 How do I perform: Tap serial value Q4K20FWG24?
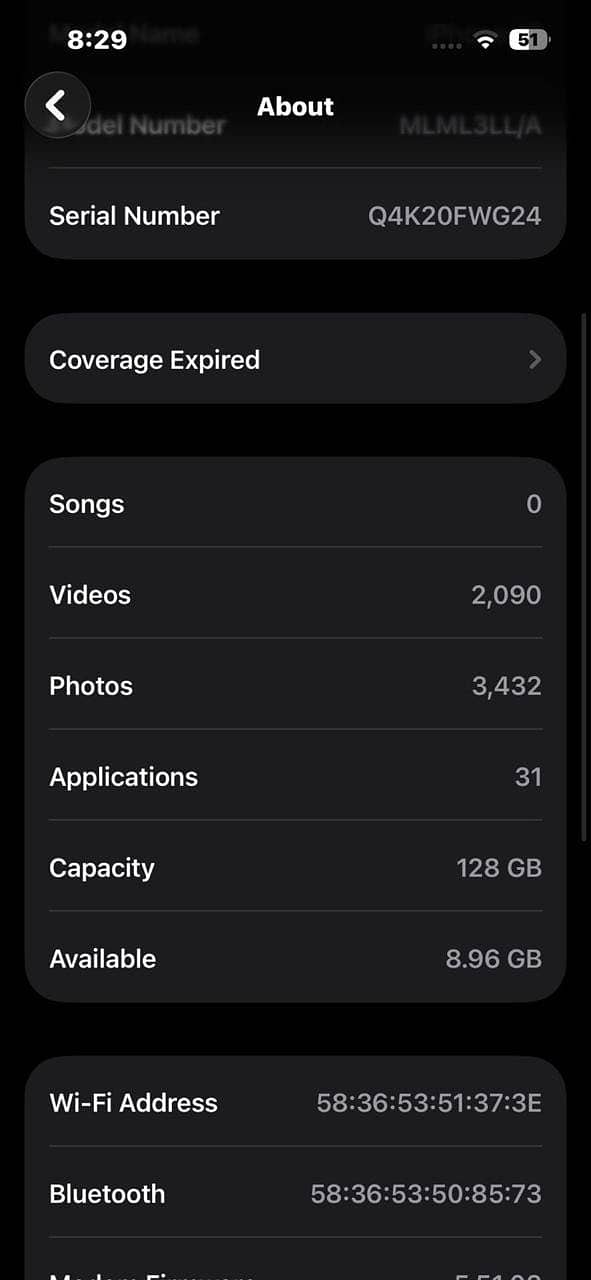[x=454, y=216]
